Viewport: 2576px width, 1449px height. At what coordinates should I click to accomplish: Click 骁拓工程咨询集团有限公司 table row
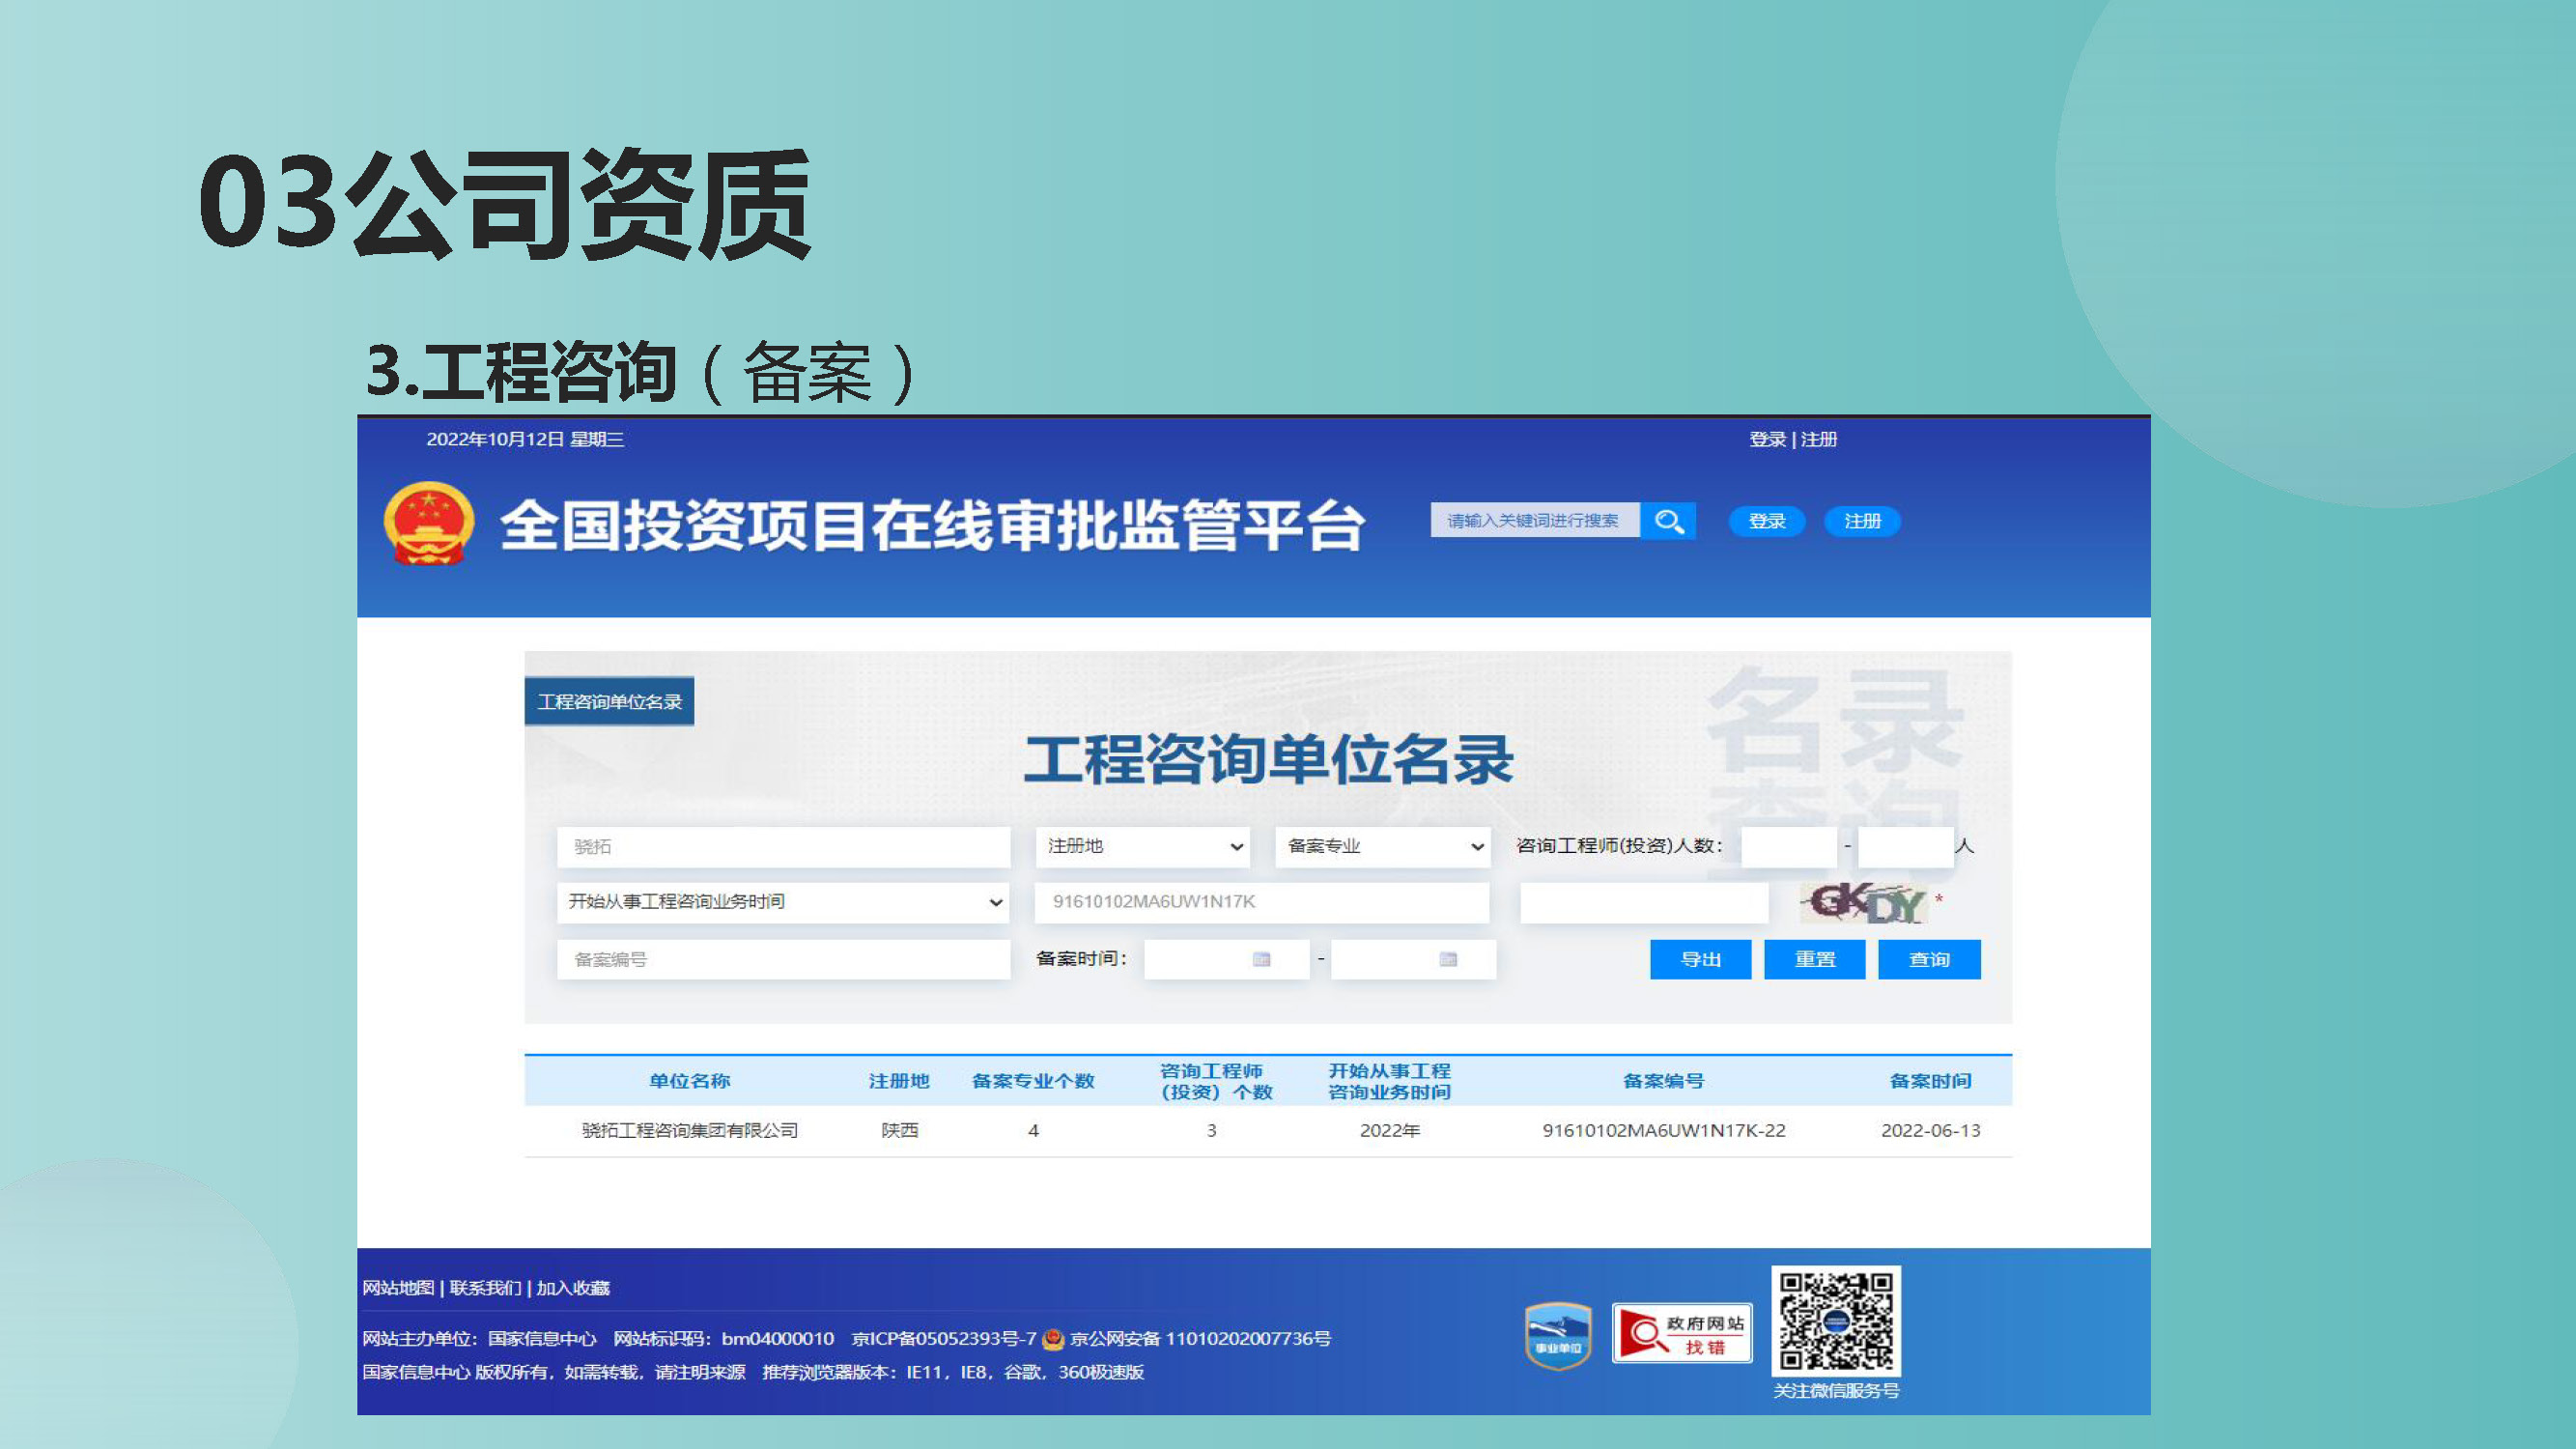click(x=1268, y=1131)
